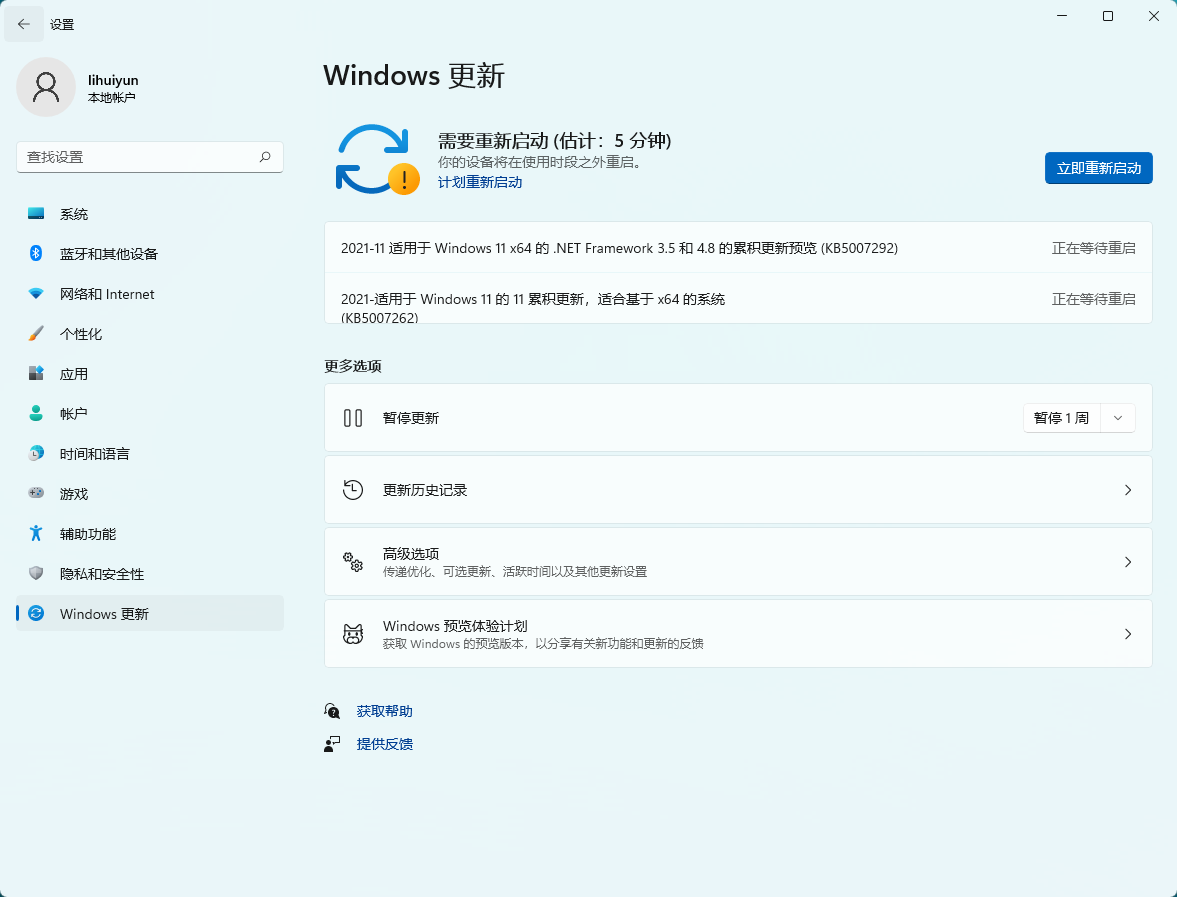Click 立即重新启动 button
This screenshot has height=897, width=1177.
1098,168
